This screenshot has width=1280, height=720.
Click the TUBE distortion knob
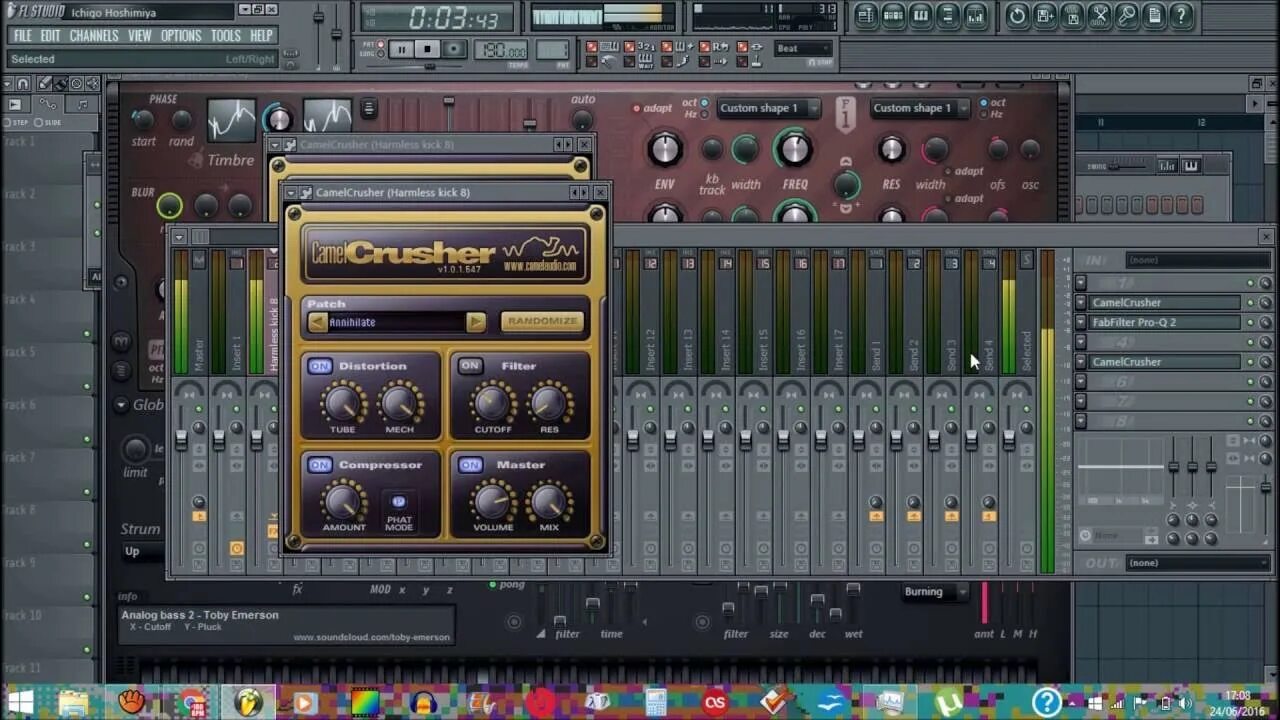[343, 403]
